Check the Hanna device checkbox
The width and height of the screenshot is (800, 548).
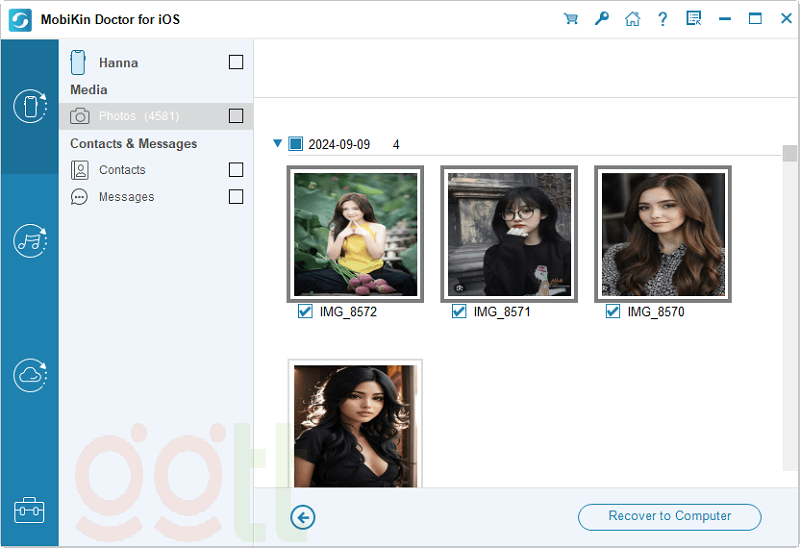[x=236, y=62]
